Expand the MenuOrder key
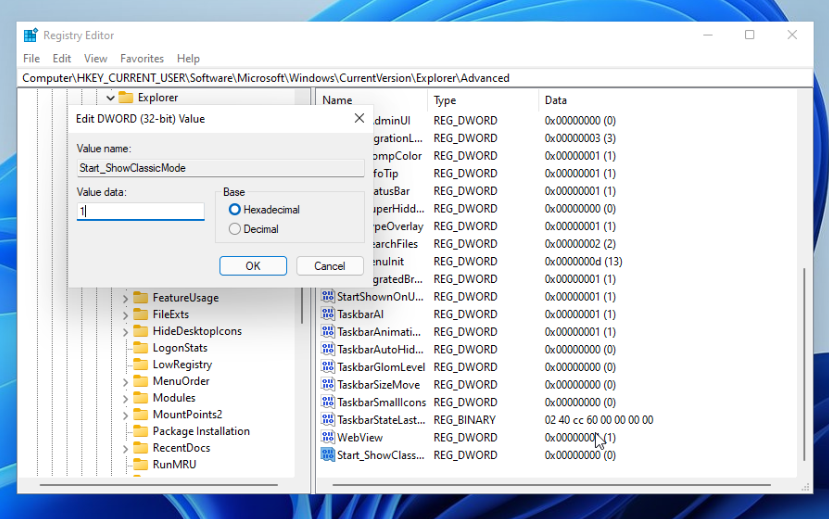Viewport: 829px width, 519px height. 125,382
